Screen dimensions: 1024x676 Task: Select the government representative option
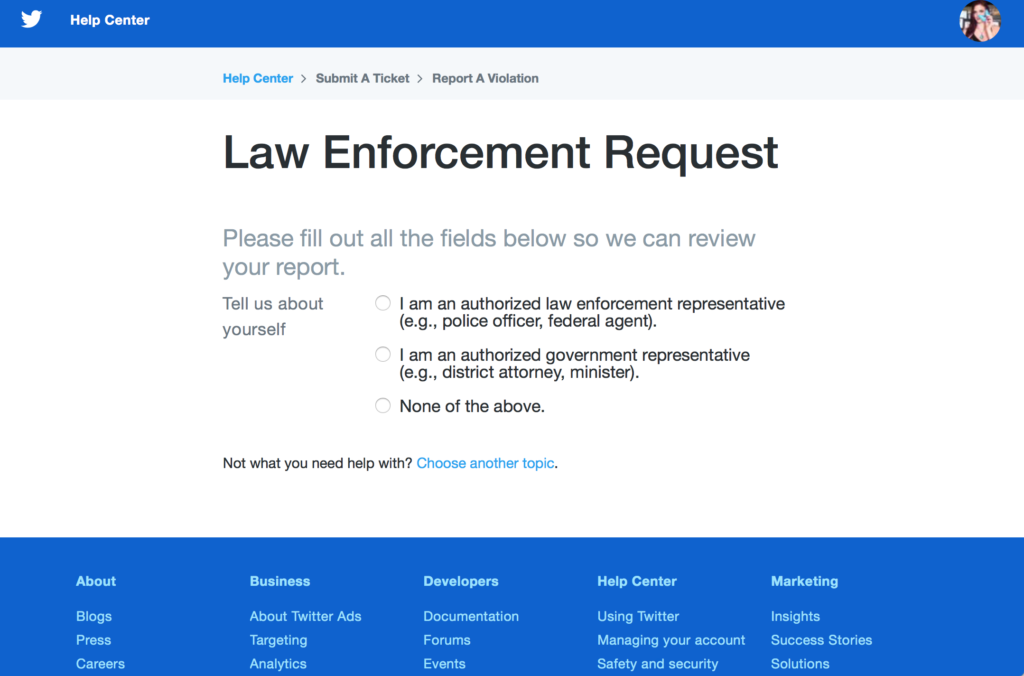pyautogui.click(x=382, y=353)
